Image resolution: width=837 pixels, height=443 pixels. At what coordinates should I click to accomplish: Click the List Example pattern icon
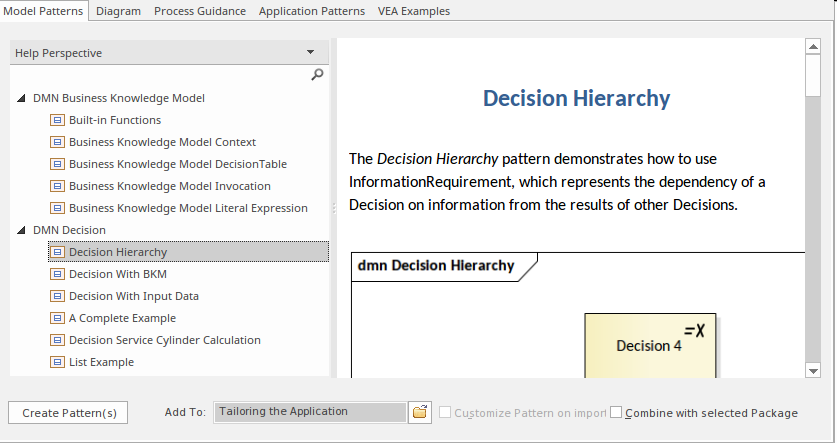pyautogui.click(x=58, y=362)
